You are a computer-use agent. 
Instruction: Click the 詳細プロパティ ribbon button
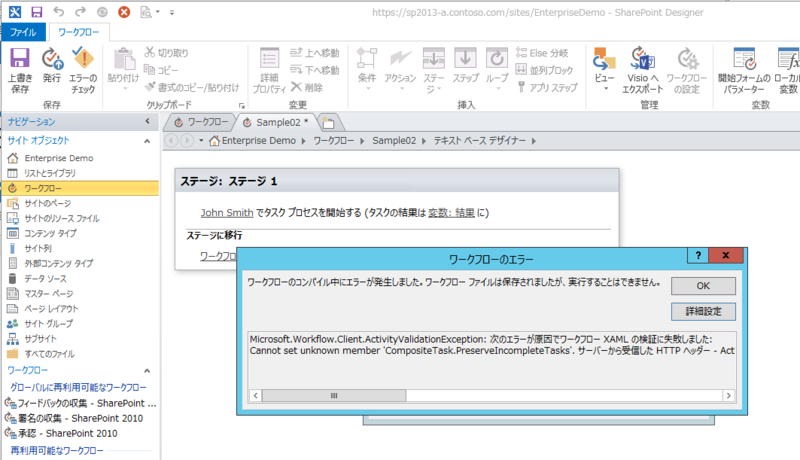click(x=269, y=71)
